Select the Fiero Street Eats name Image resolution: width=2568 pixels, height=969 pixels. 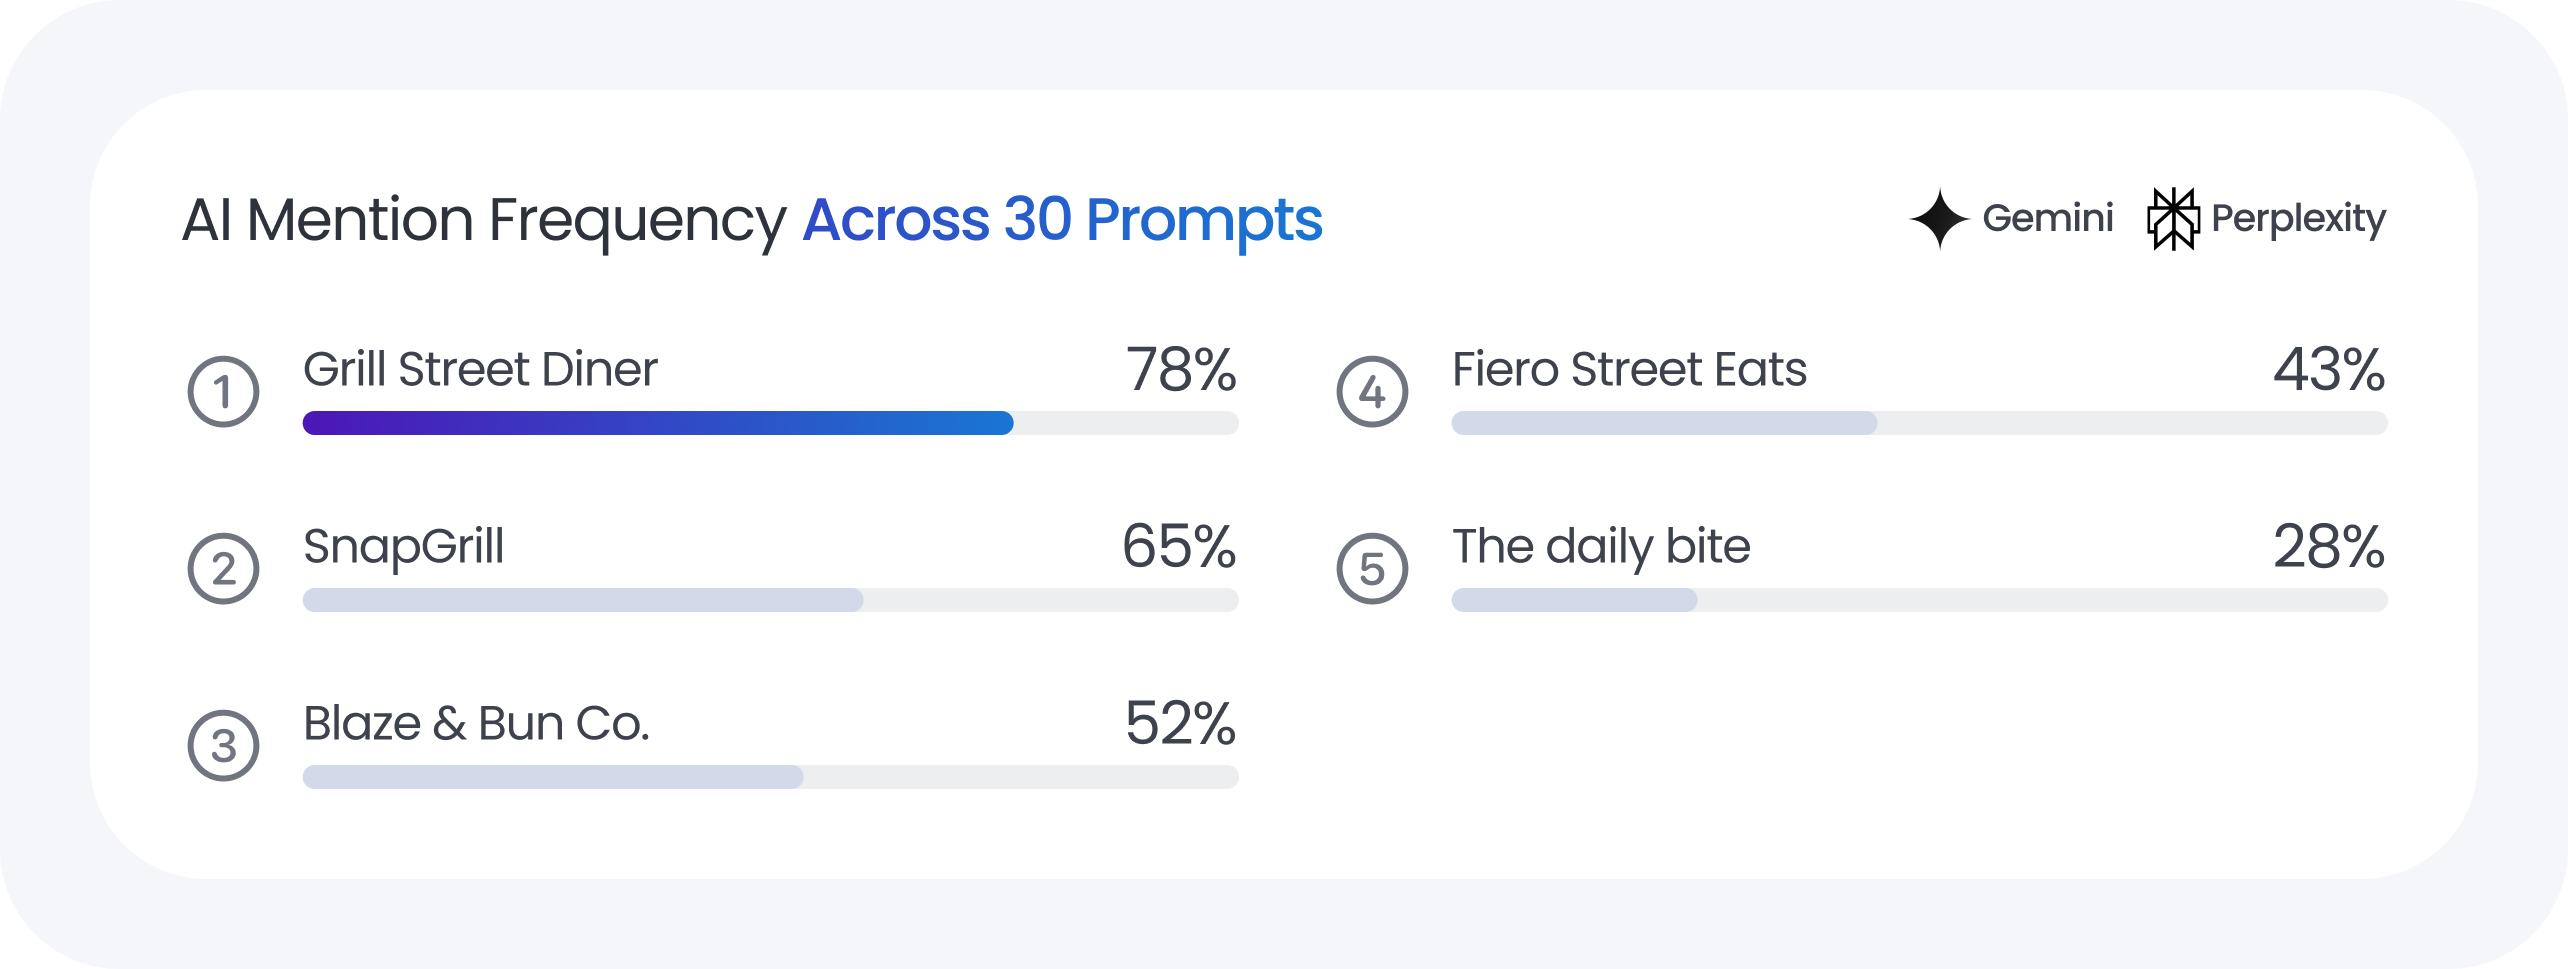1629,369
